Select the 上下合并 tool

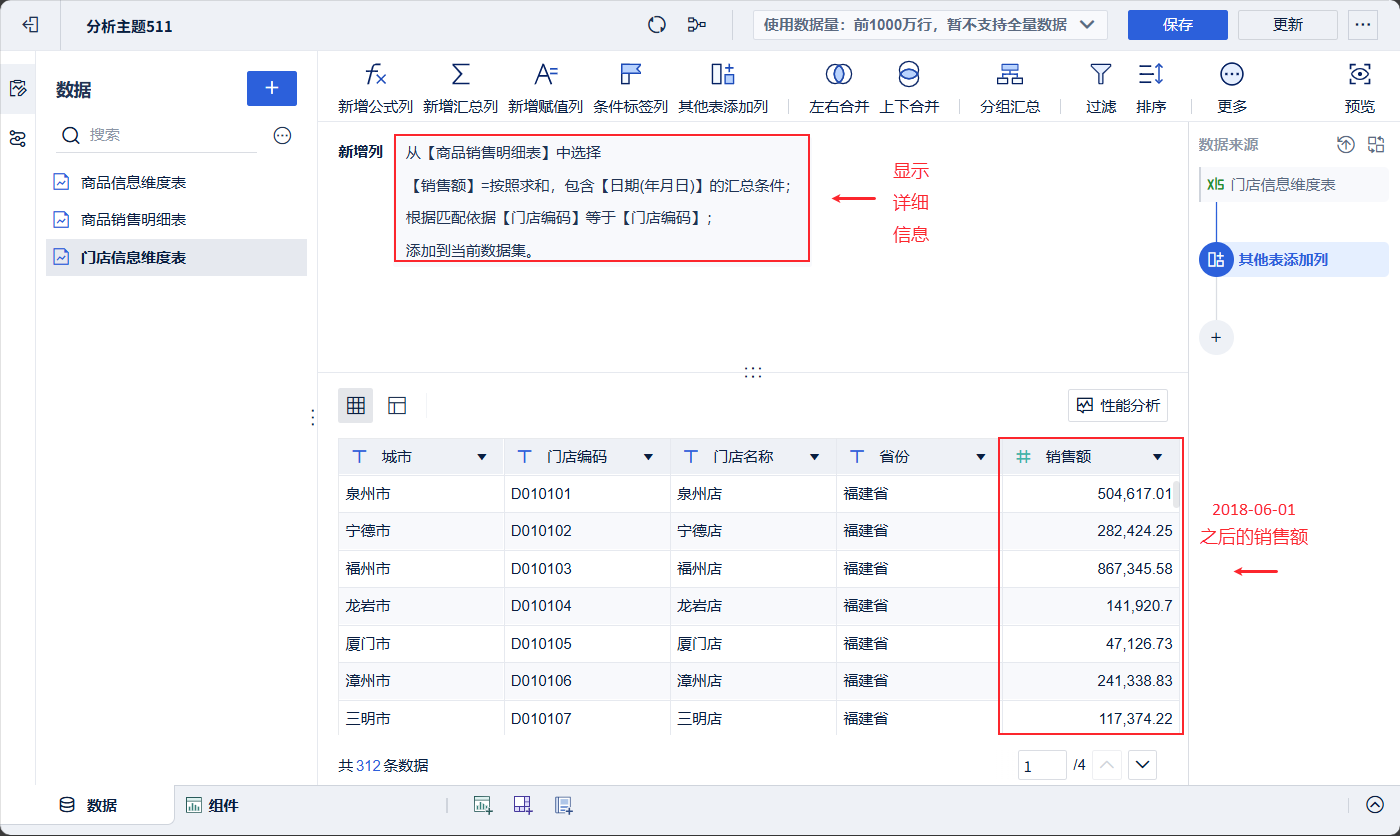coord(909,88)
